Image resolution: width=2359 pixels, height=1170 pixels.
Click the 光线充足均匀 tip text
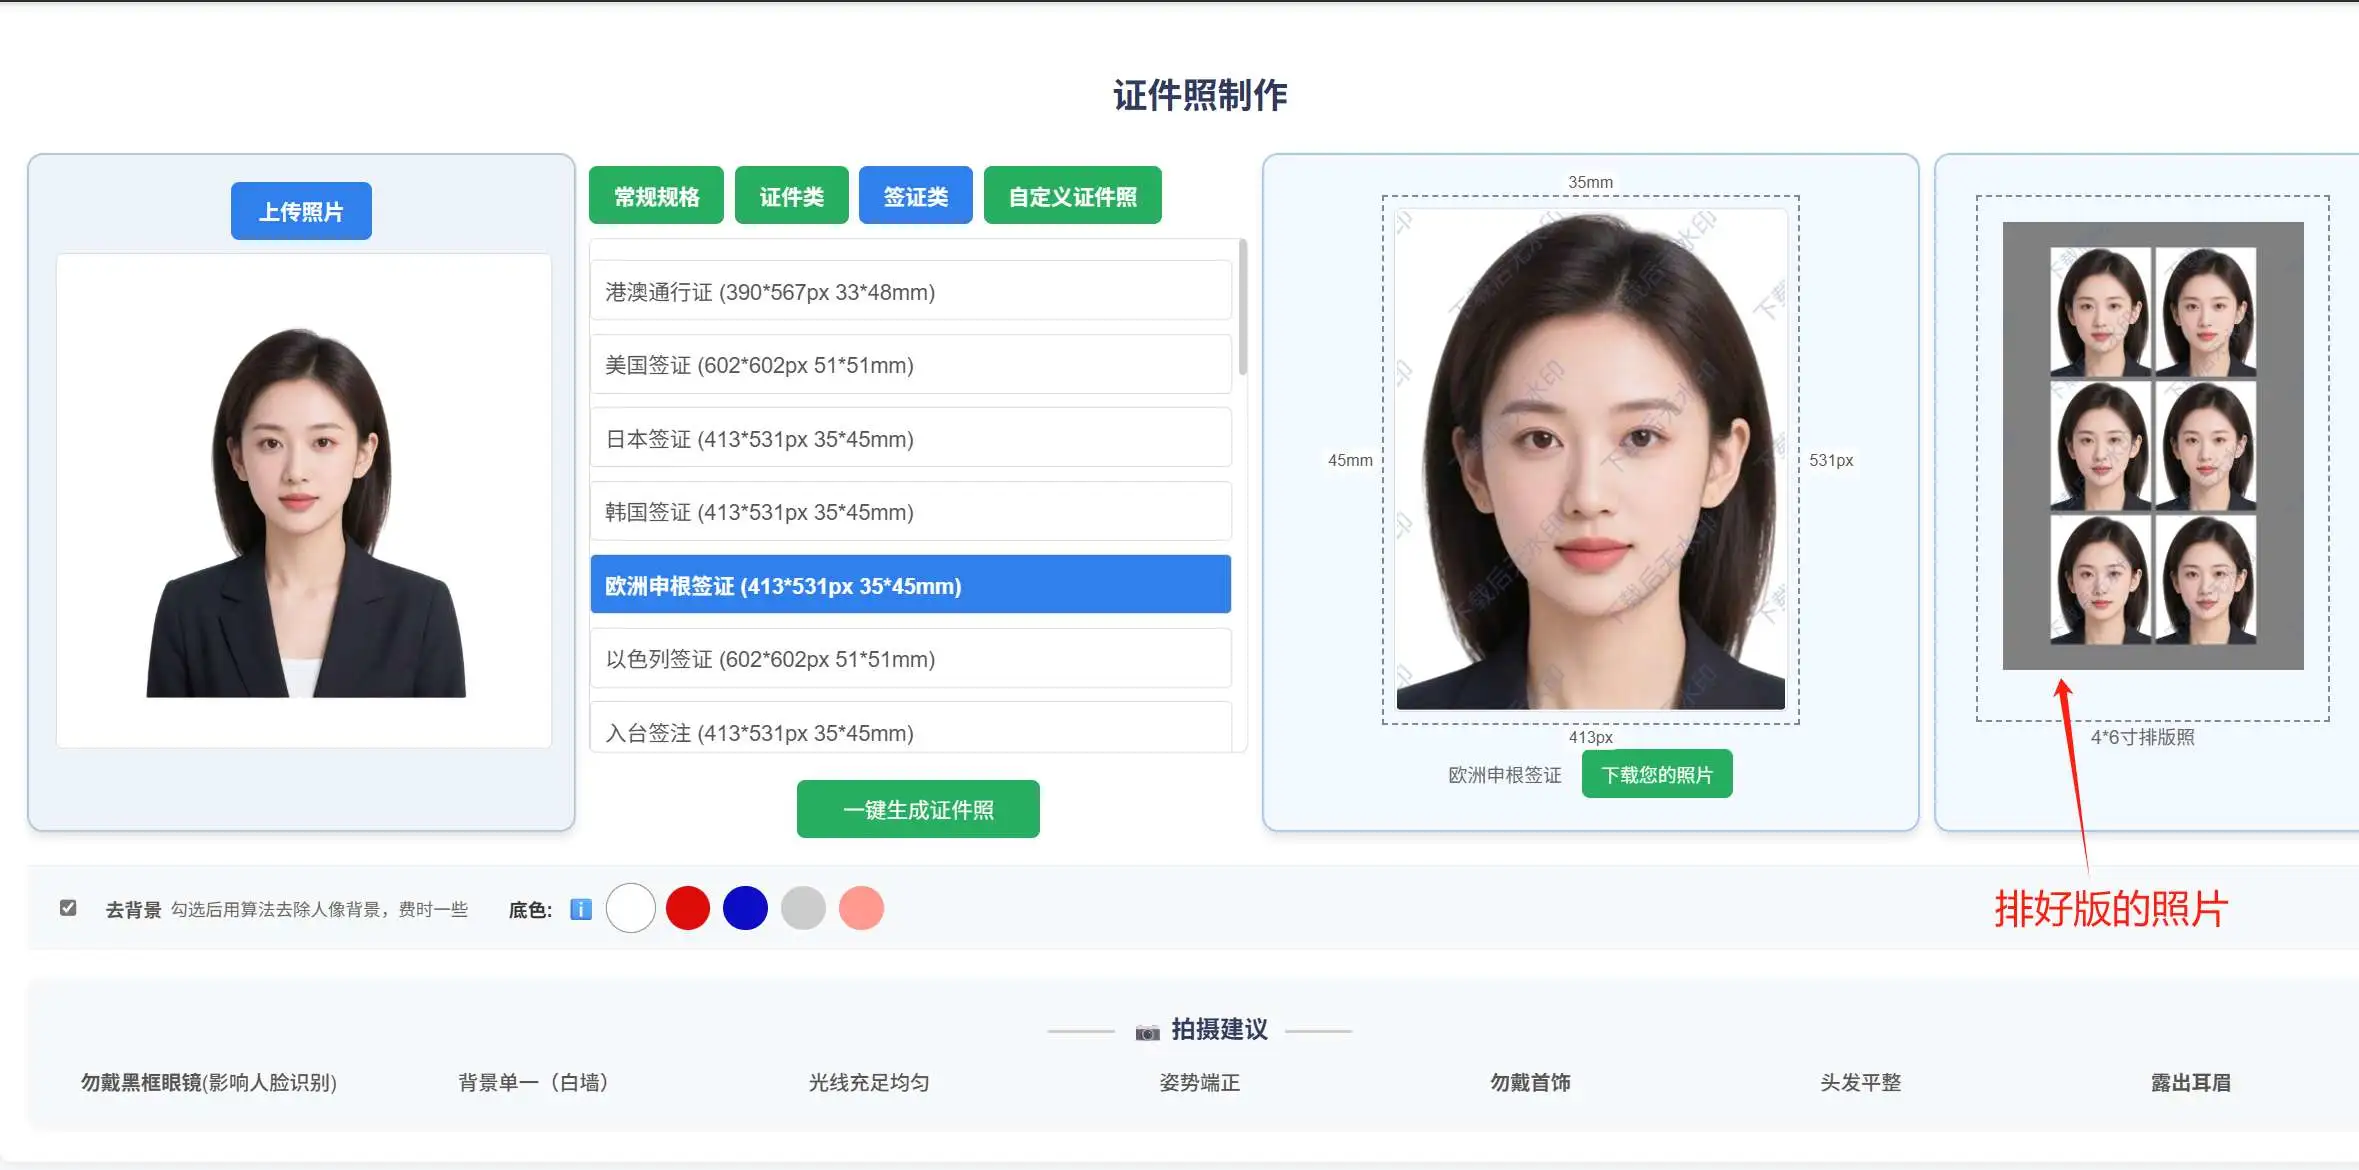pyautogui.click(x=869, y=1082)
